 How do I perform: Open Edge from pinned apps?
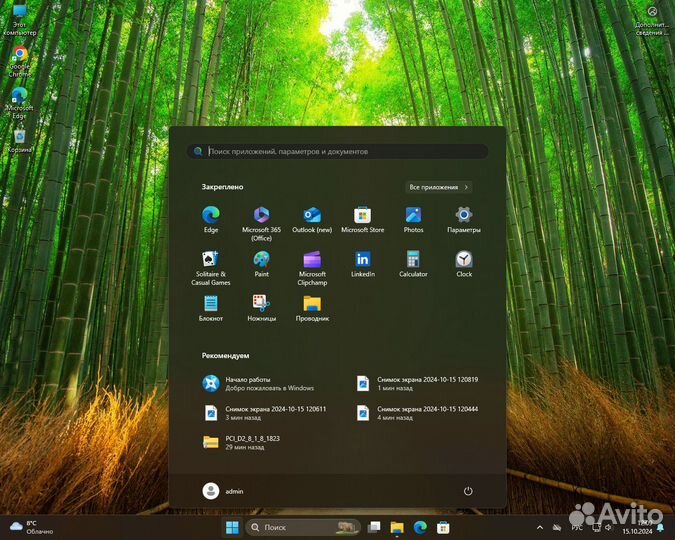(x=211, y=219)
